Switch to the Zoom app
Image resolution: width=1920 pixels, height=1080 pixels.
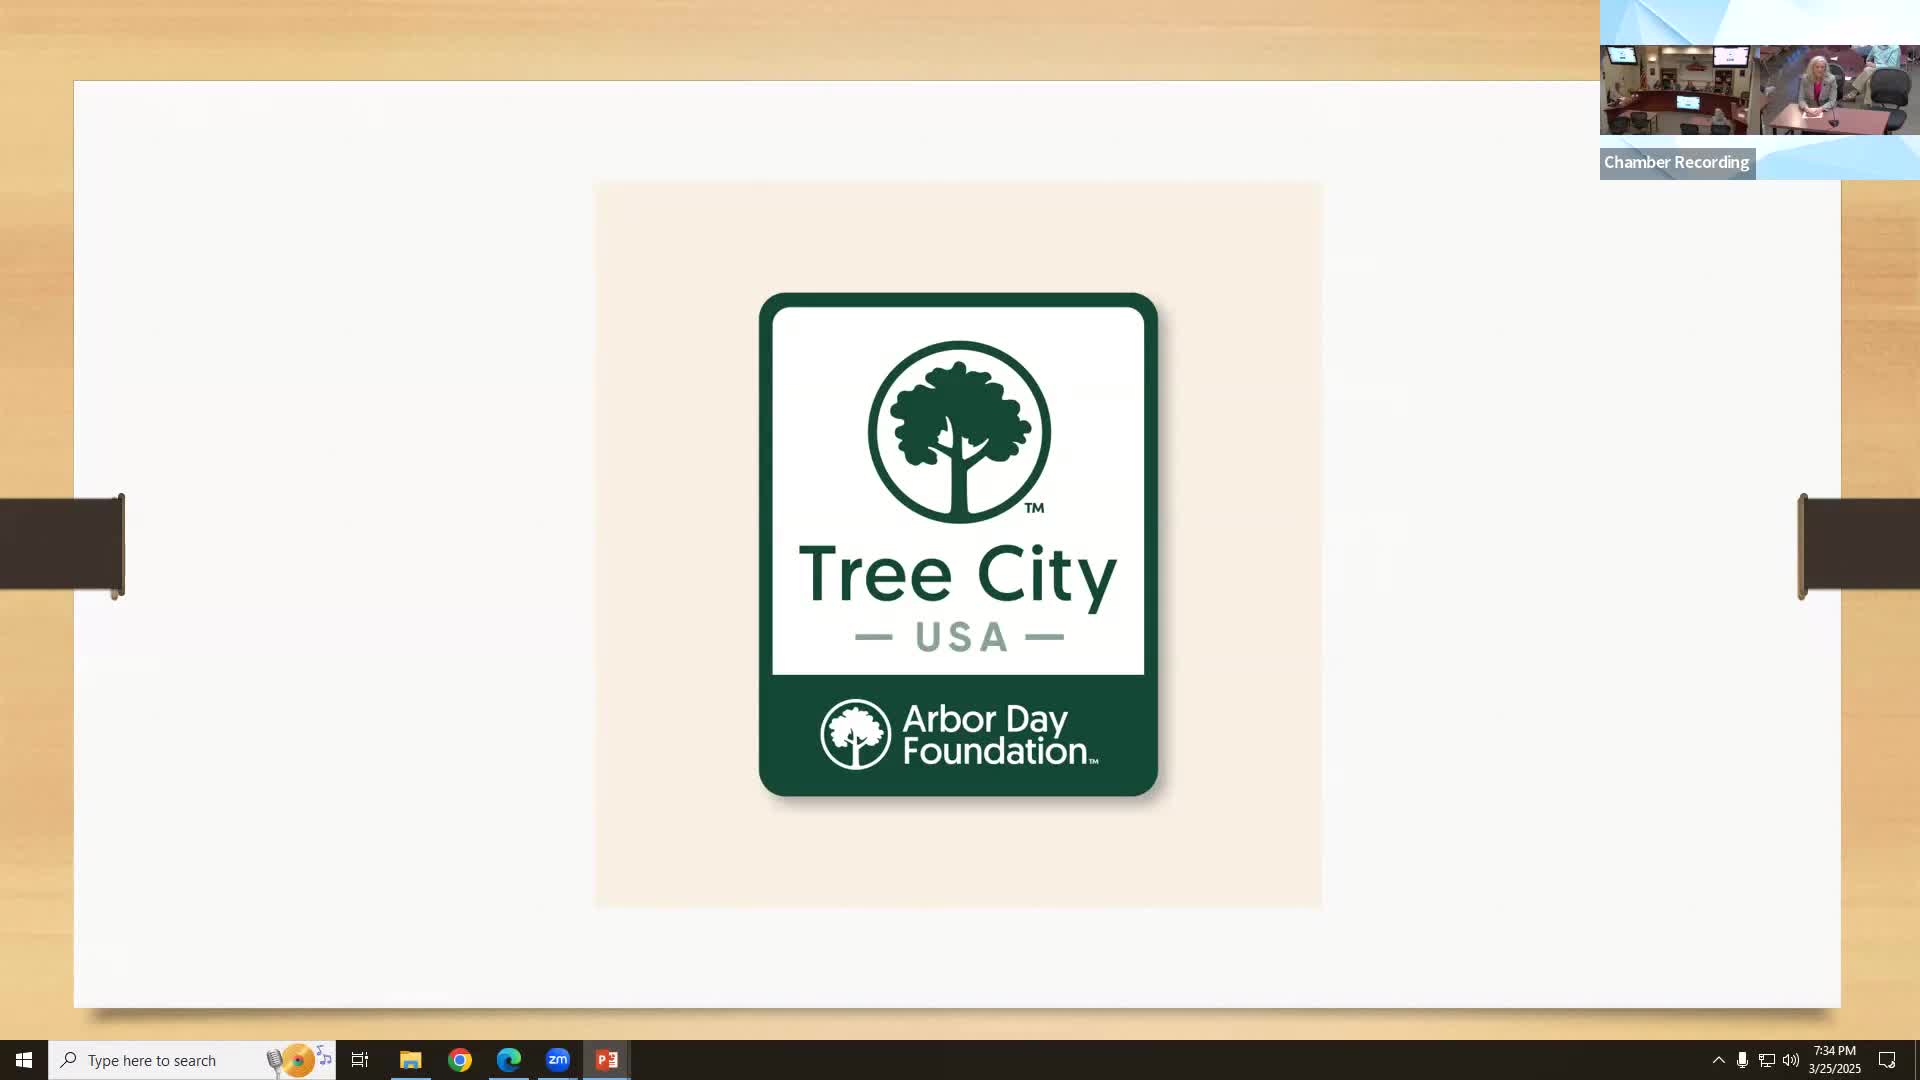(558, 1060)
